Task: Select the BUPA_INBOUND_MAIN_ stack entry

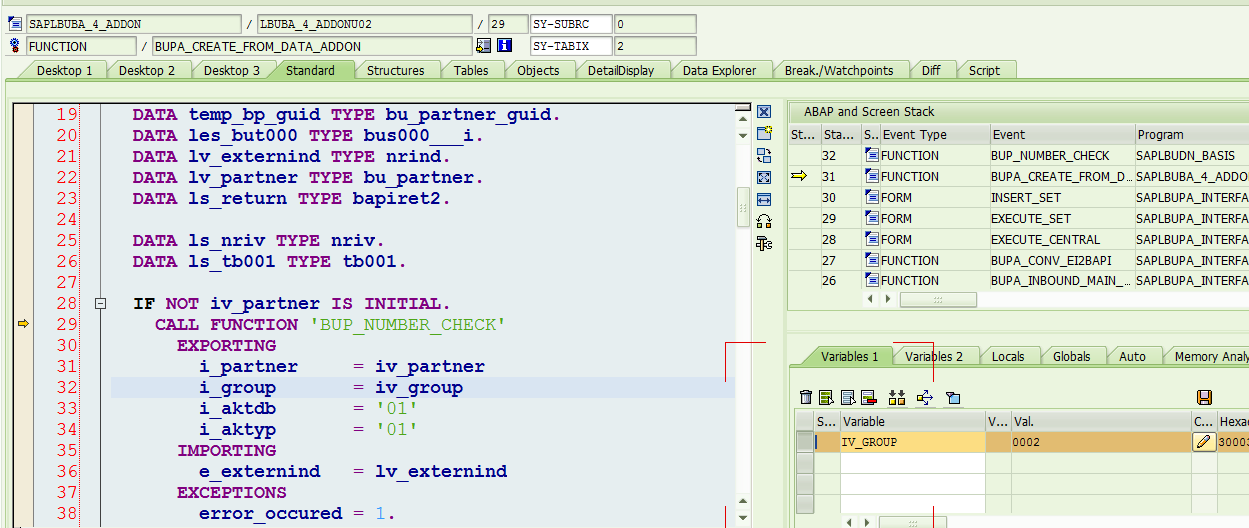Action: point(1060,281)
